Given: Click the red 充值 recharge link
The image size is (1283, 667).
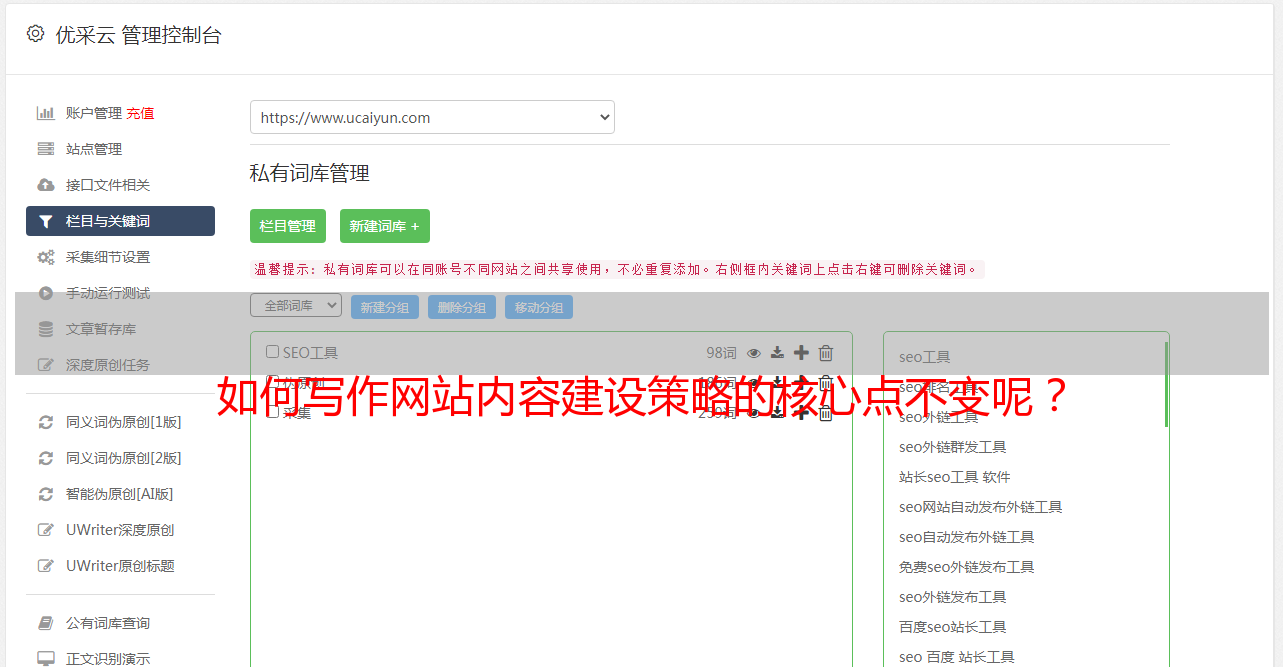Looking at the screenshot, I should pos(140,113).
